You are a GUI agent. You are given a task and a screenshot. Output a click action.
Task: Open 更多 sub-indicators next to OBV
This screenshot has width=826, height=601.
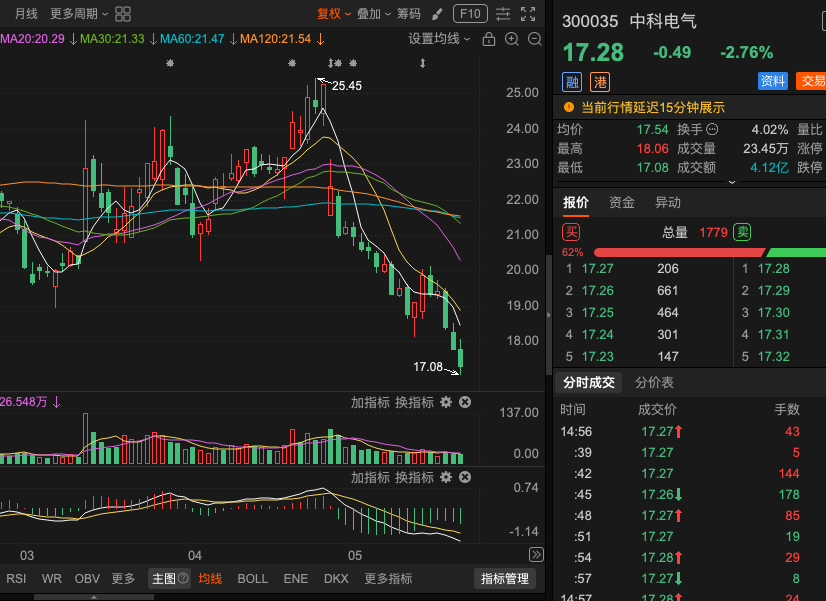tap(123, 578)
